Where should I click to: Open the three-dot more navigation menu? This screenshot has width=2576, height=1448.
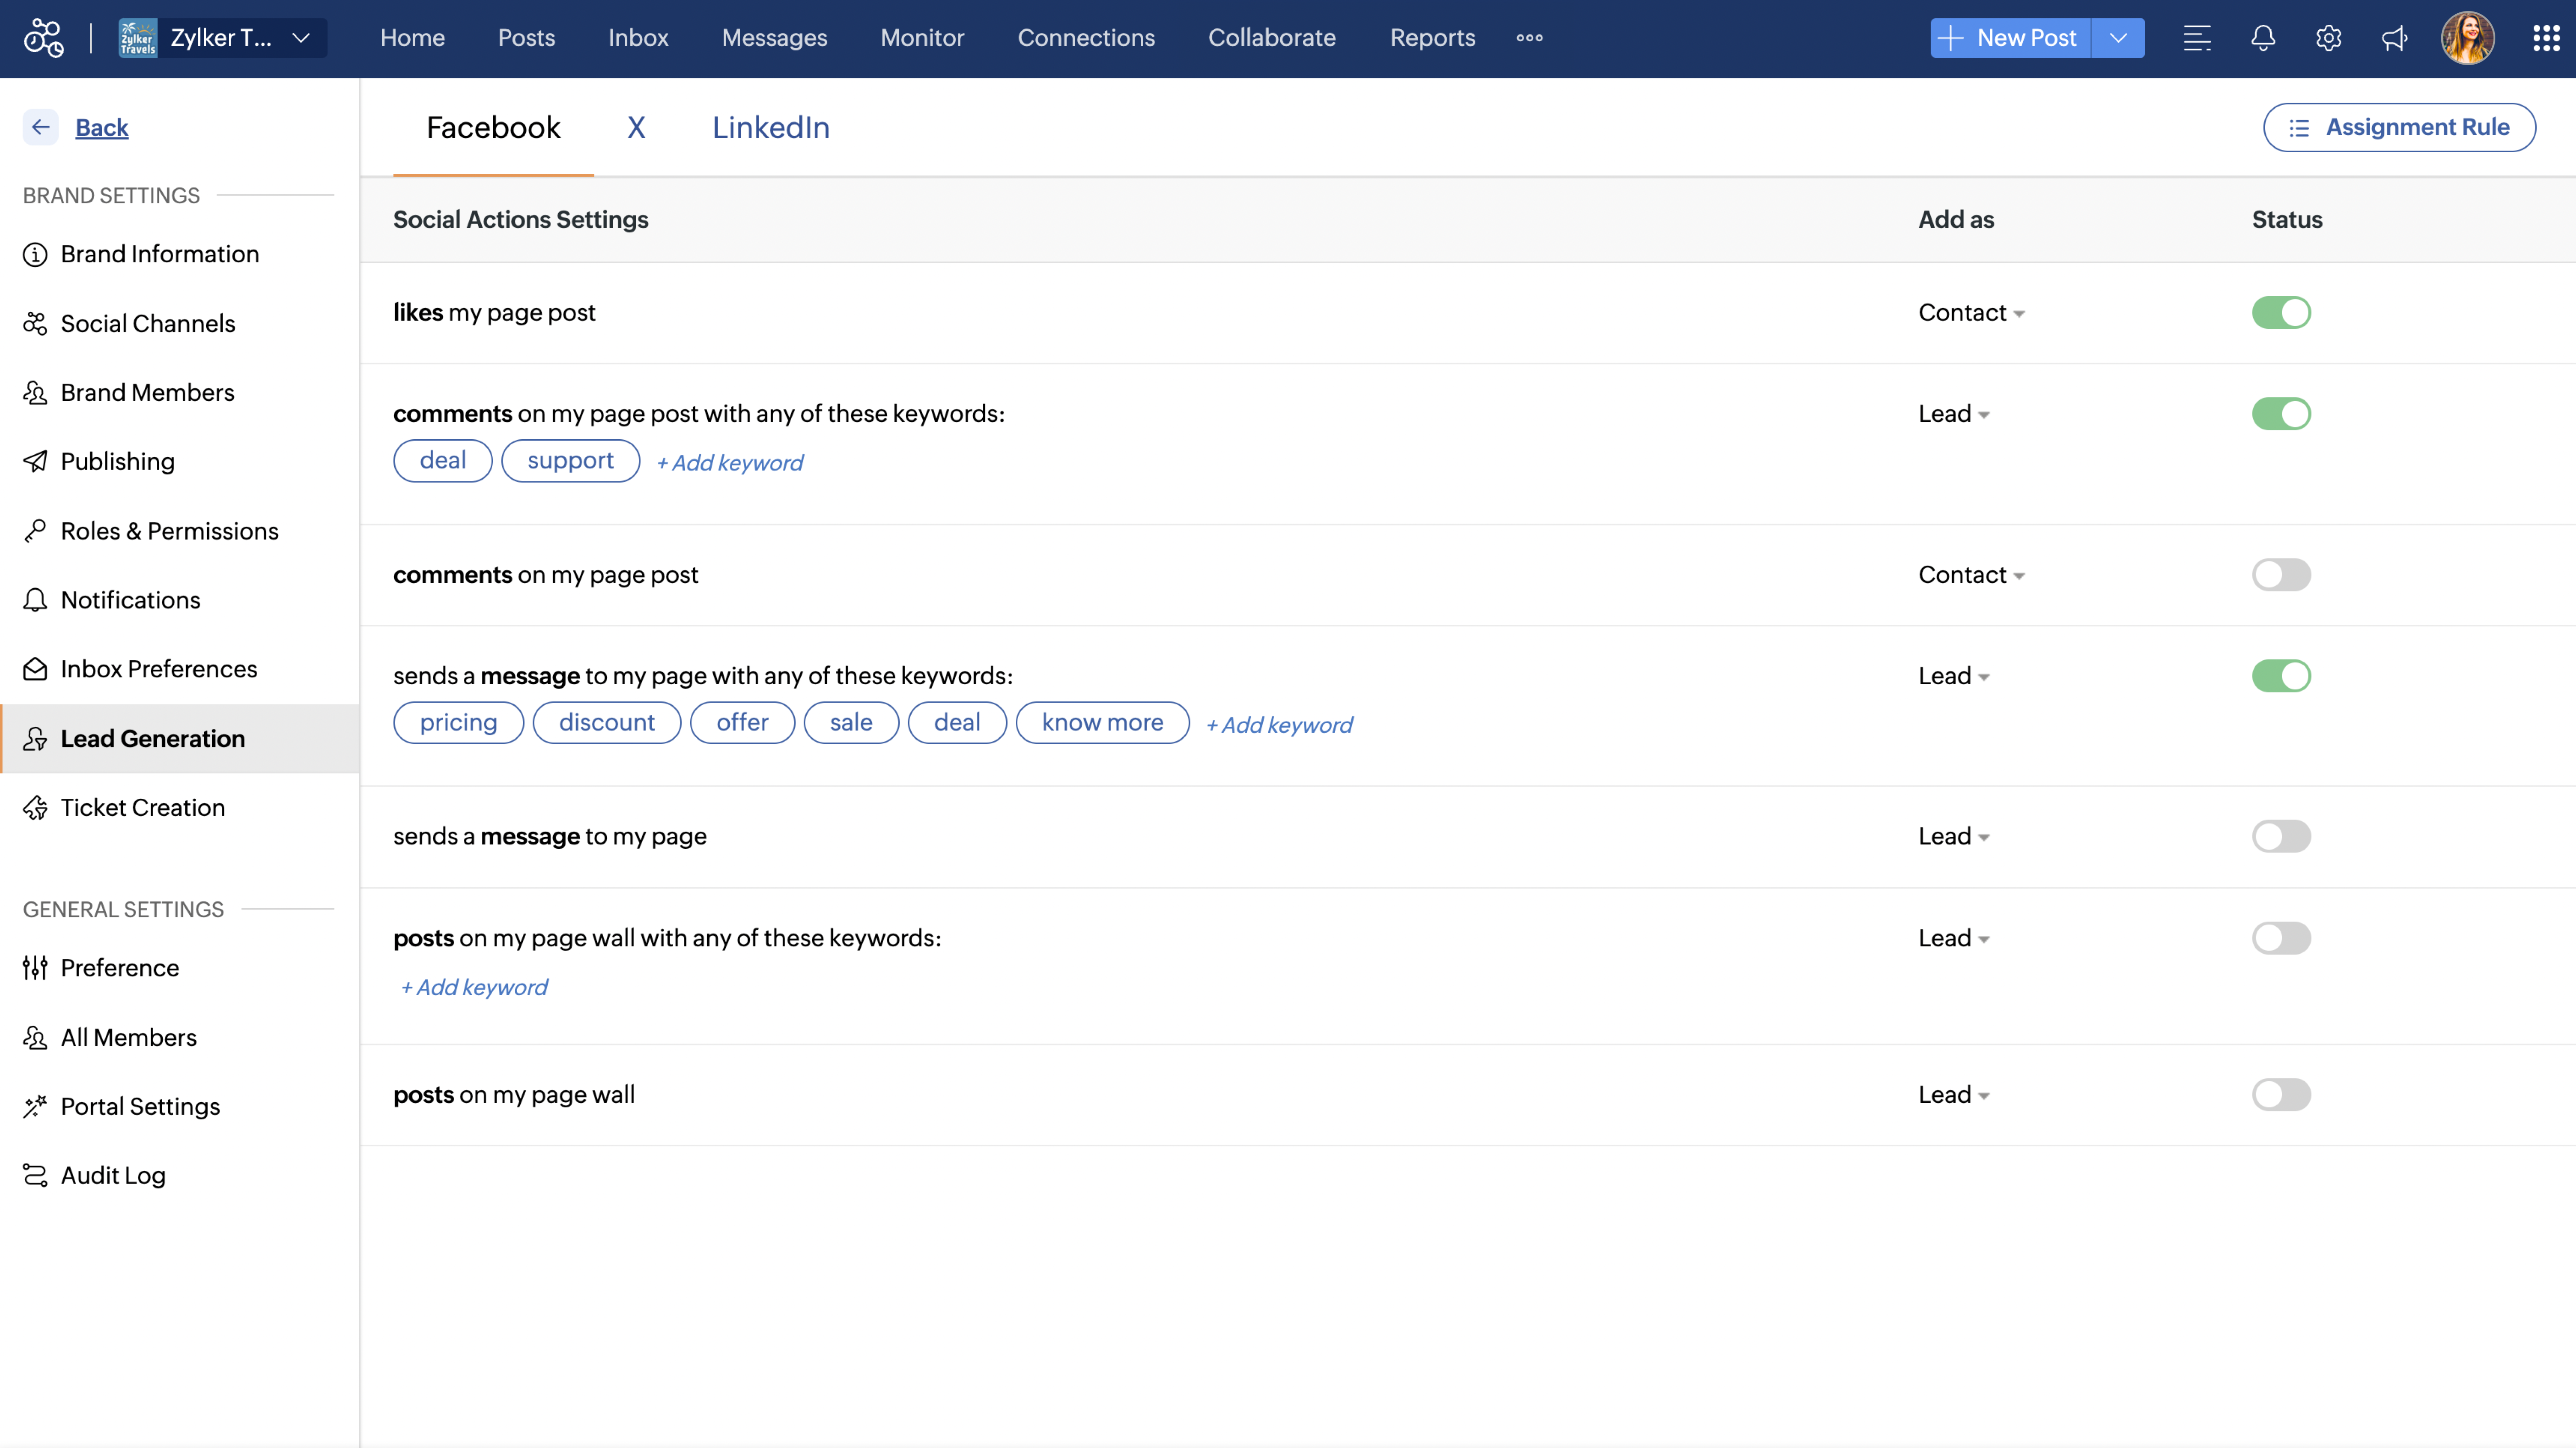(x=1529, y=38)
